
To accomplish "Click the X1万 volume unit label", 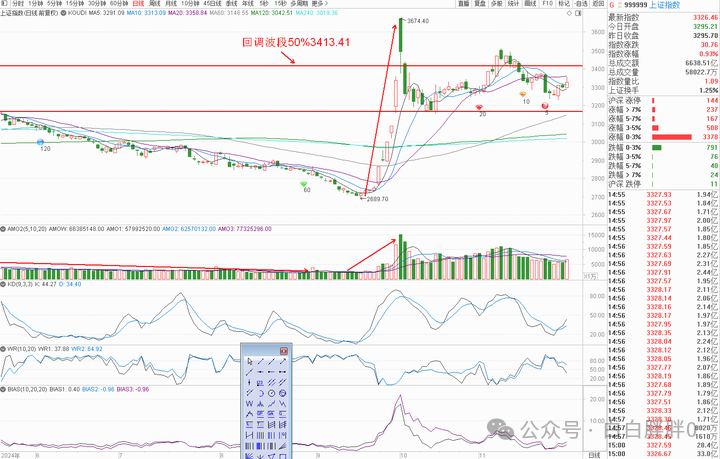I will pos(590,276).
